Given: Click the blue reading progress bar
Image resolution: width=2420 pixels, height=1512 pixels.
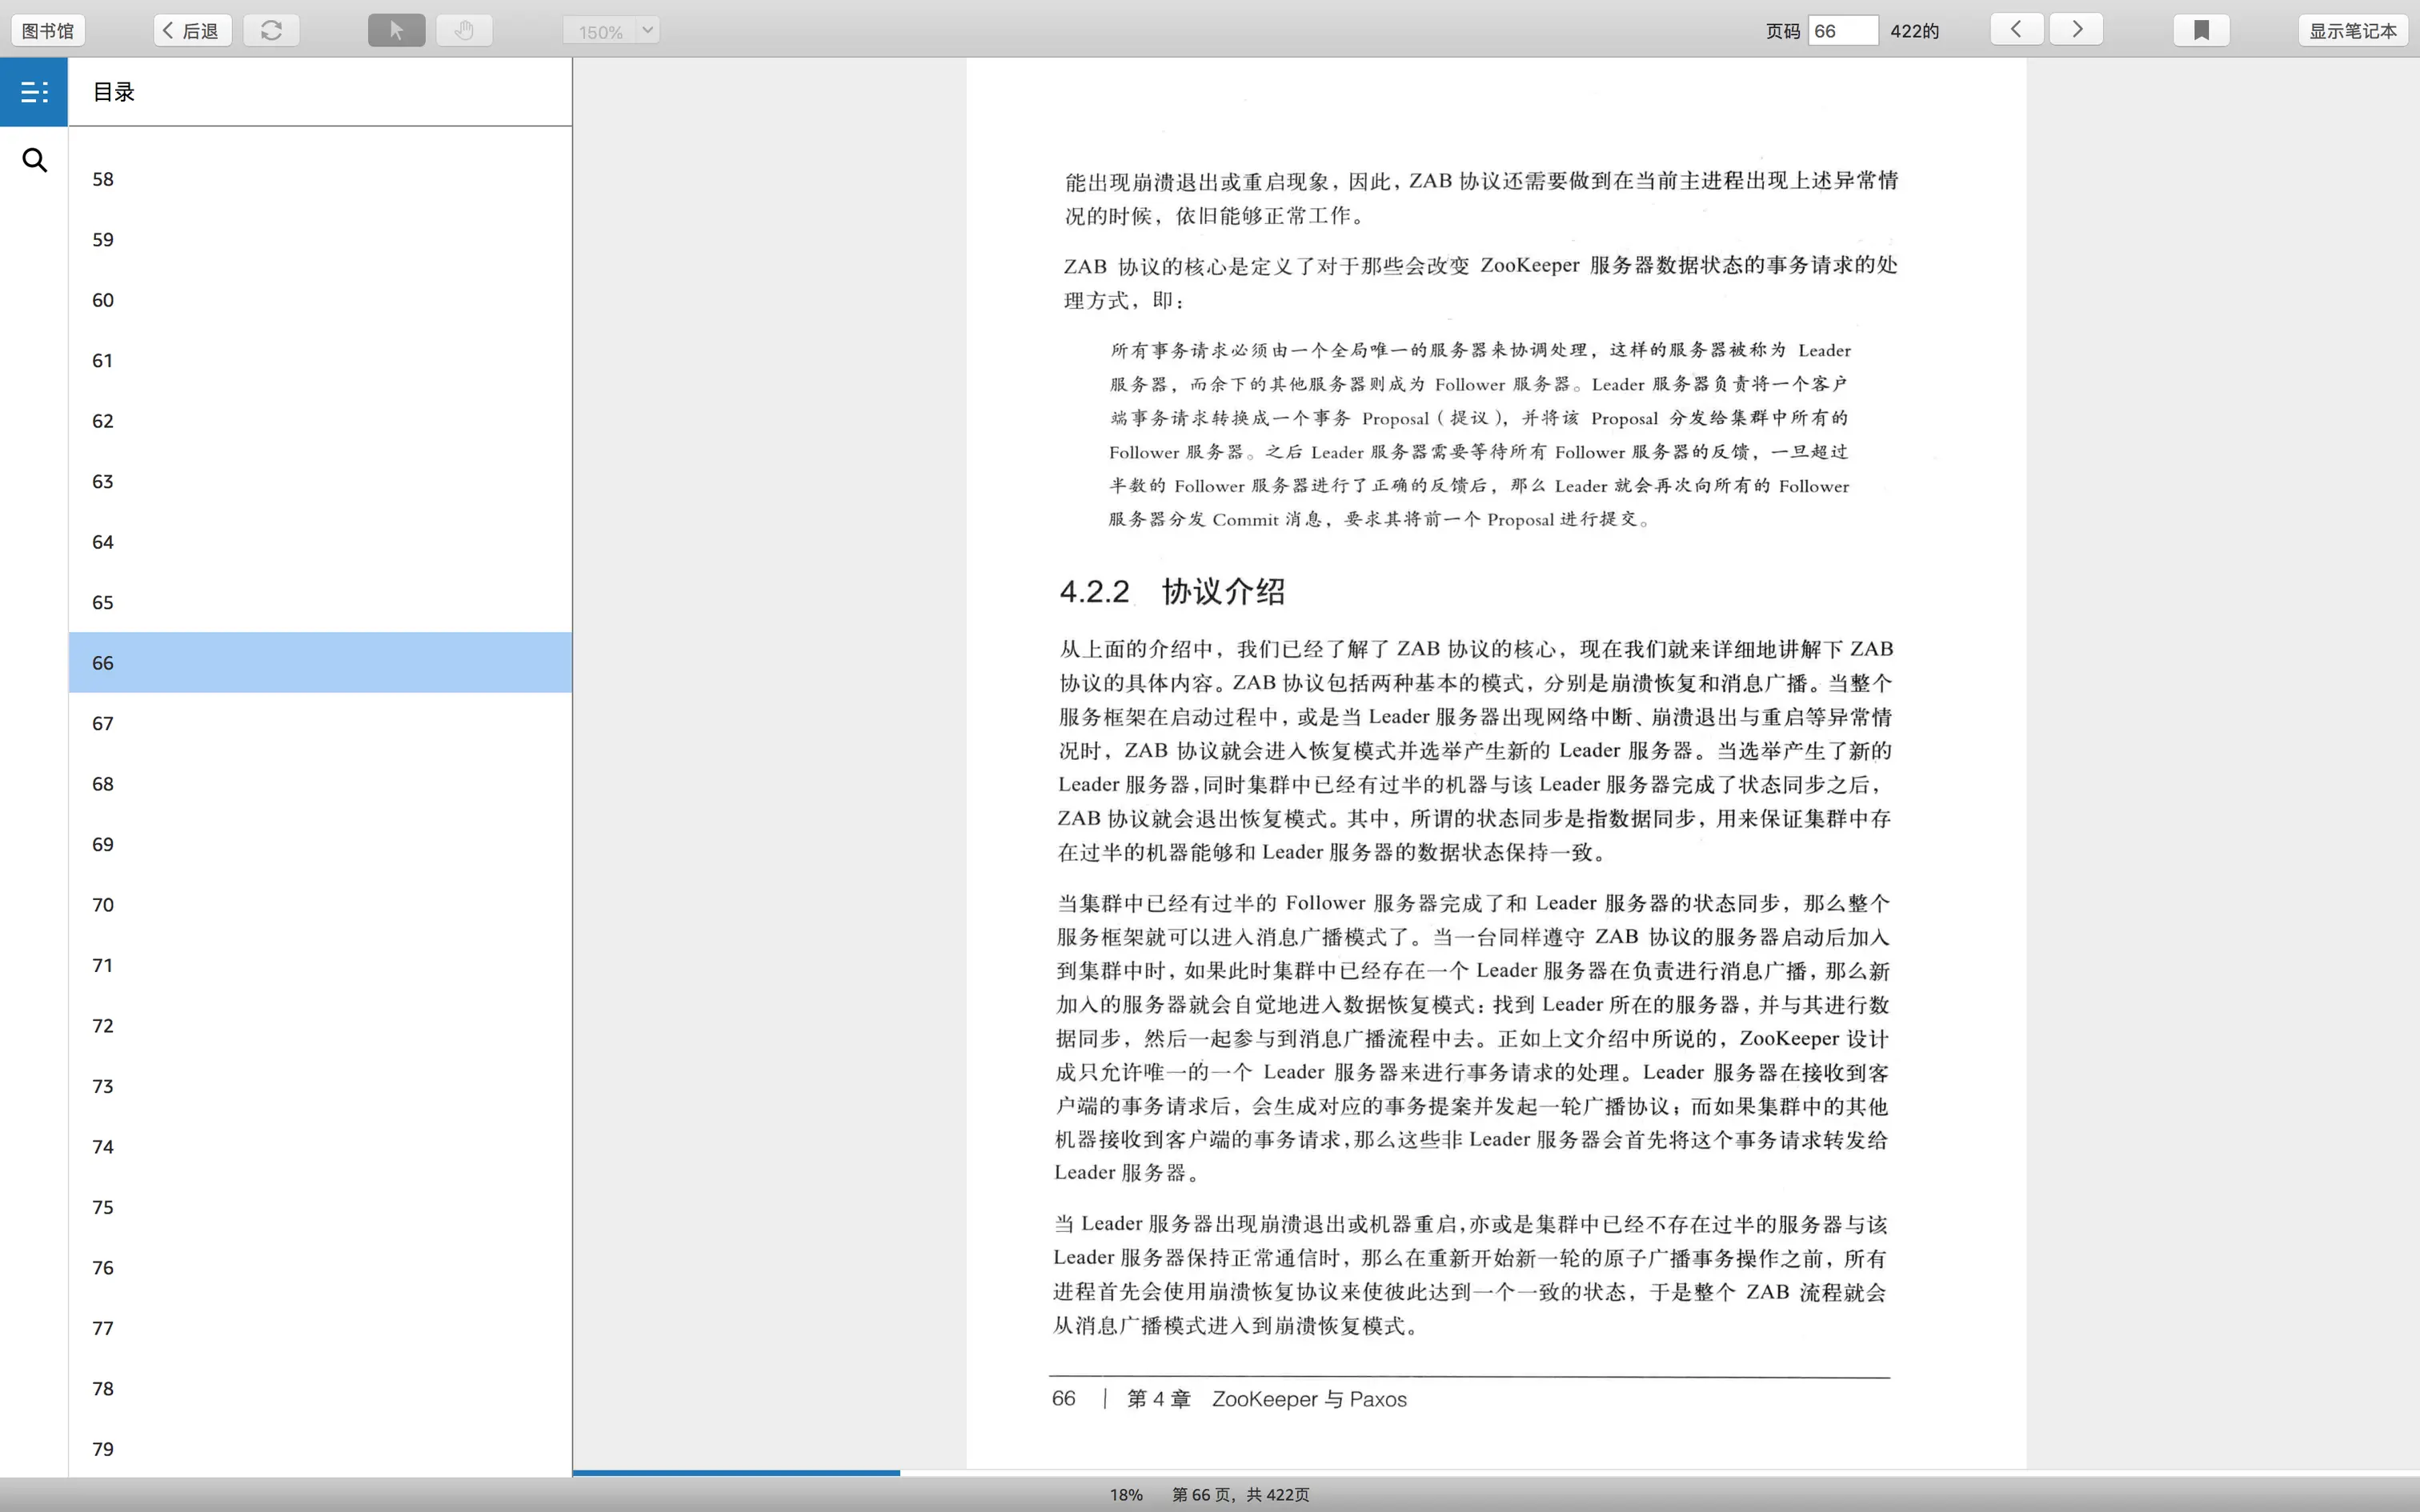Looking at the screenshot, I should 736,1472.
